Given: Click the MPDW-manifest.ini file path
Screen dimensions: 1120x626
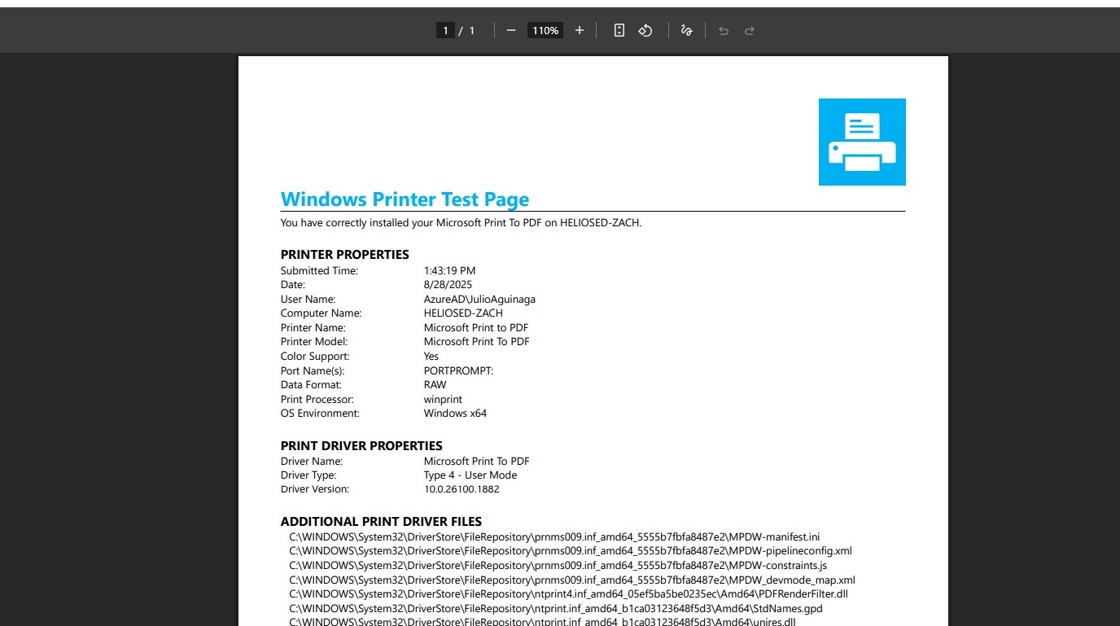Looking at the screenshot, I should click(x=554, y=537).
